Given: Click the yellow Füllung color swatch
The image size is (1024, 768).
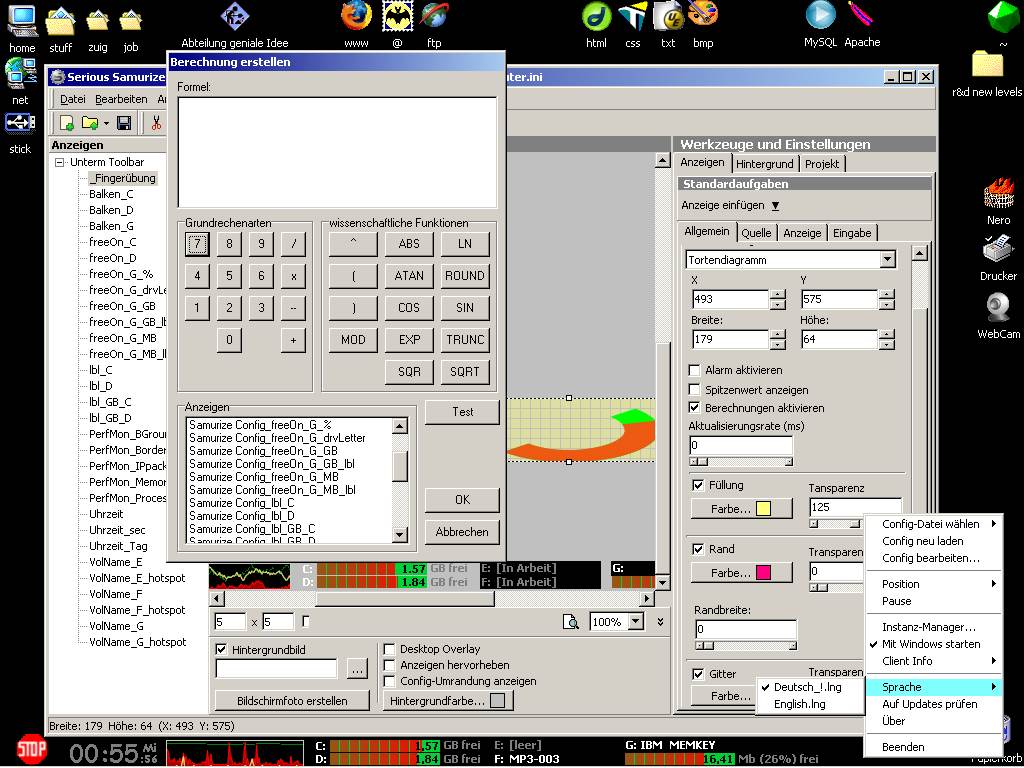Looking at the screenshot, I should click(x=763, y=509).
